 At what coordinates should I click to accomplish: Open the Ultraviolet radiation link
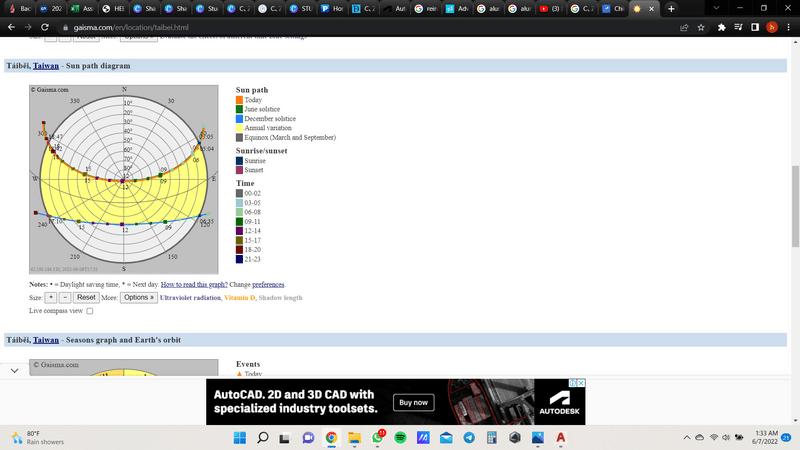point(190,297)
